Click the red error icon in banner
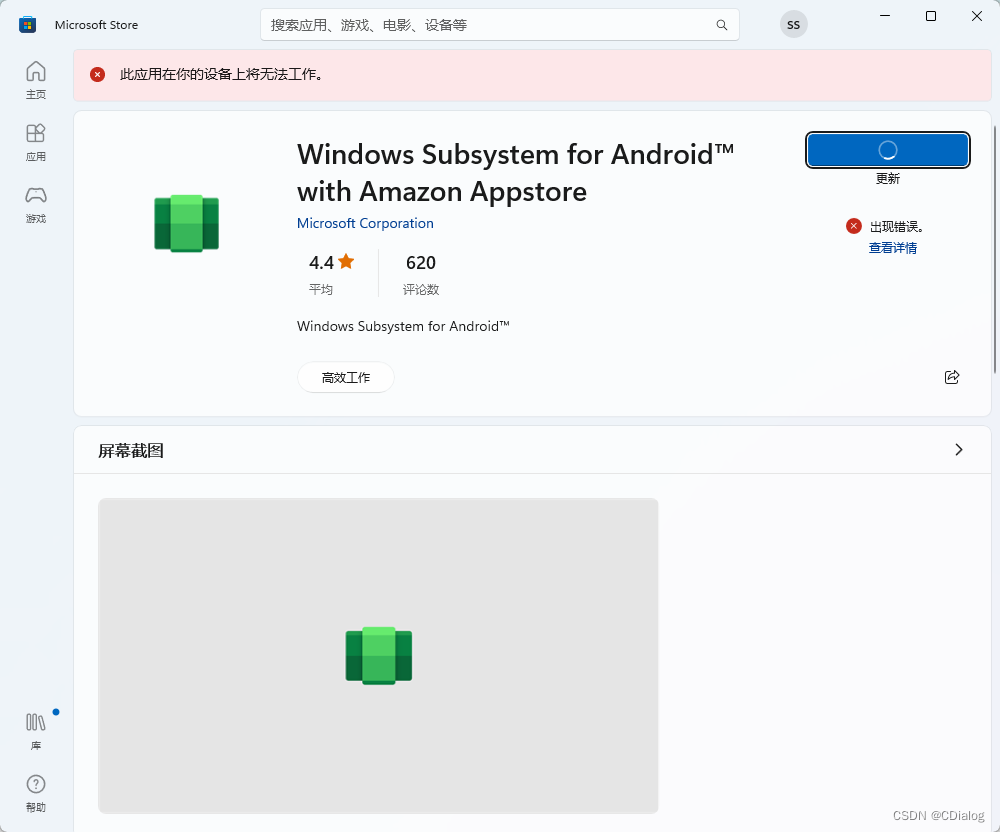1000x832 pixels. click(x=98, y=75)
